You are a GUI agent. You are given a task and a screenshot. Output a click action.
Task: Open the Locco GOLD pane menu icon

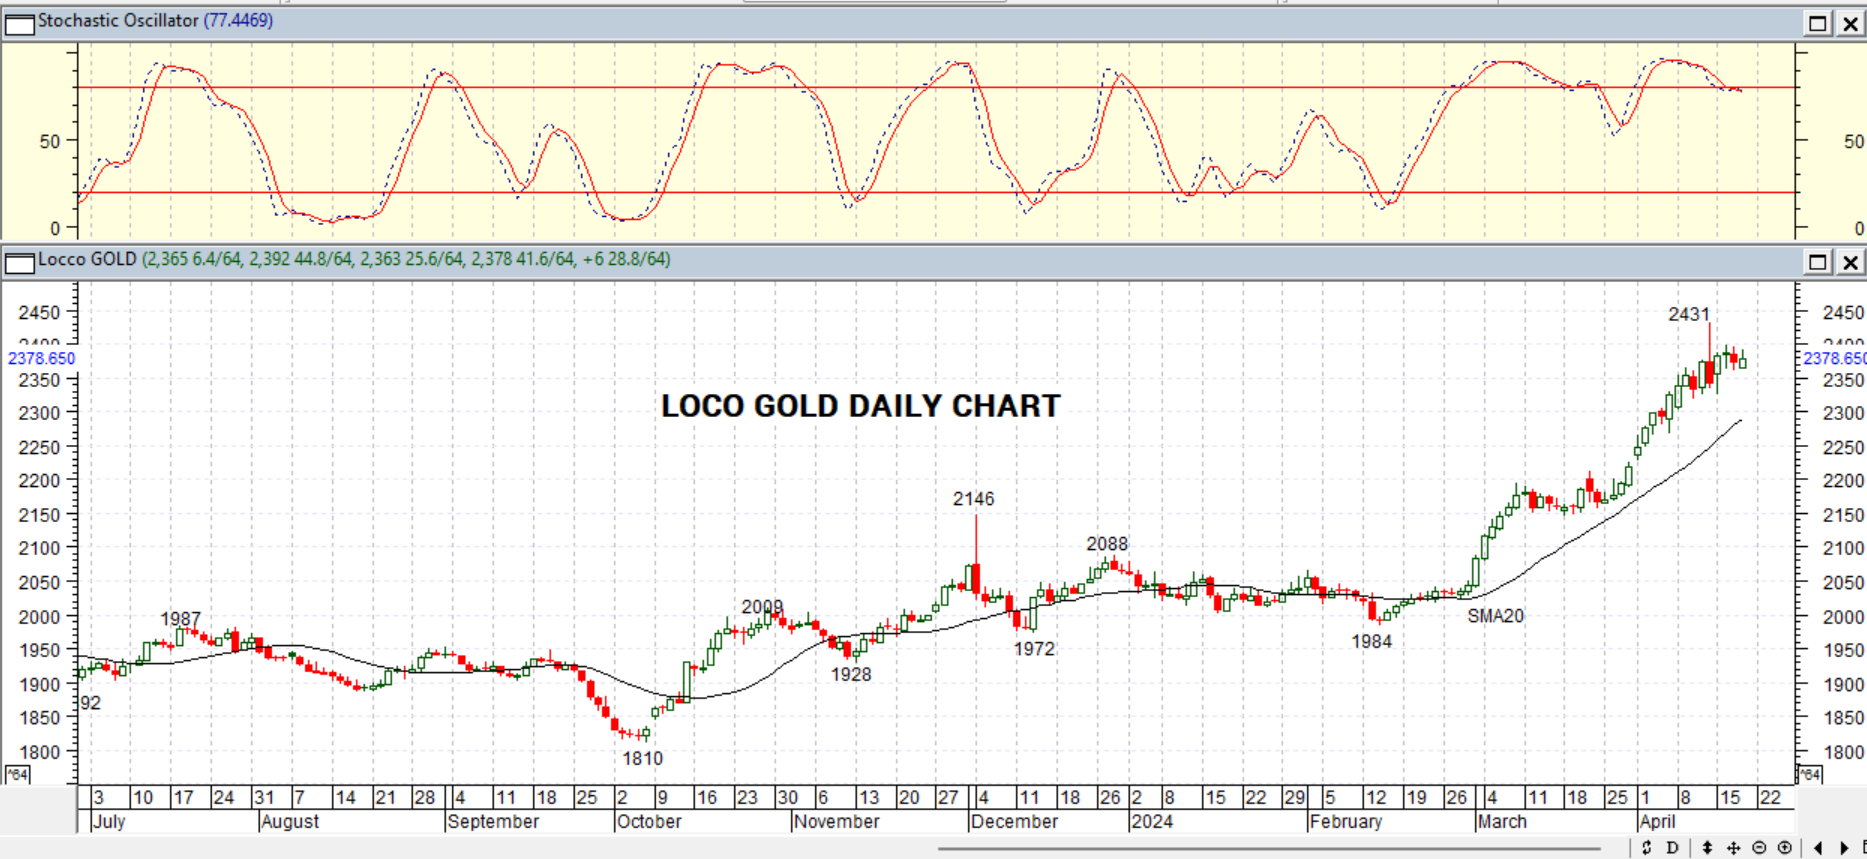pos(19,263)
